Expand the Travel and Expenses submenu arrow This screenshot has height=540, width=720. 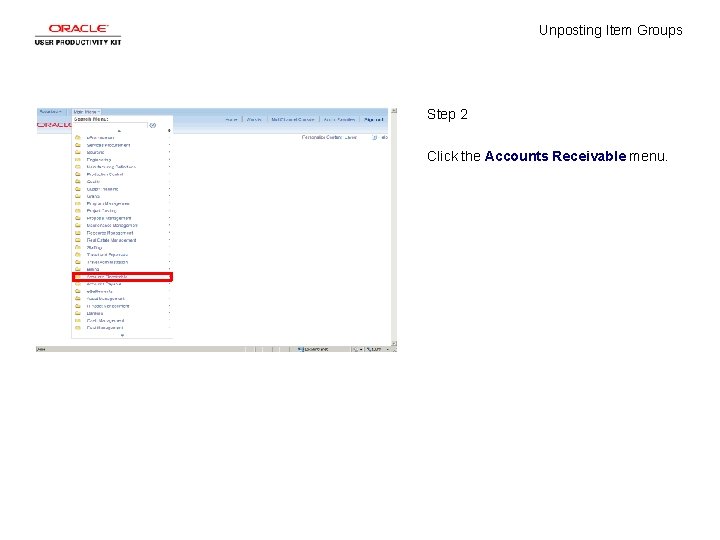(169, 255)
